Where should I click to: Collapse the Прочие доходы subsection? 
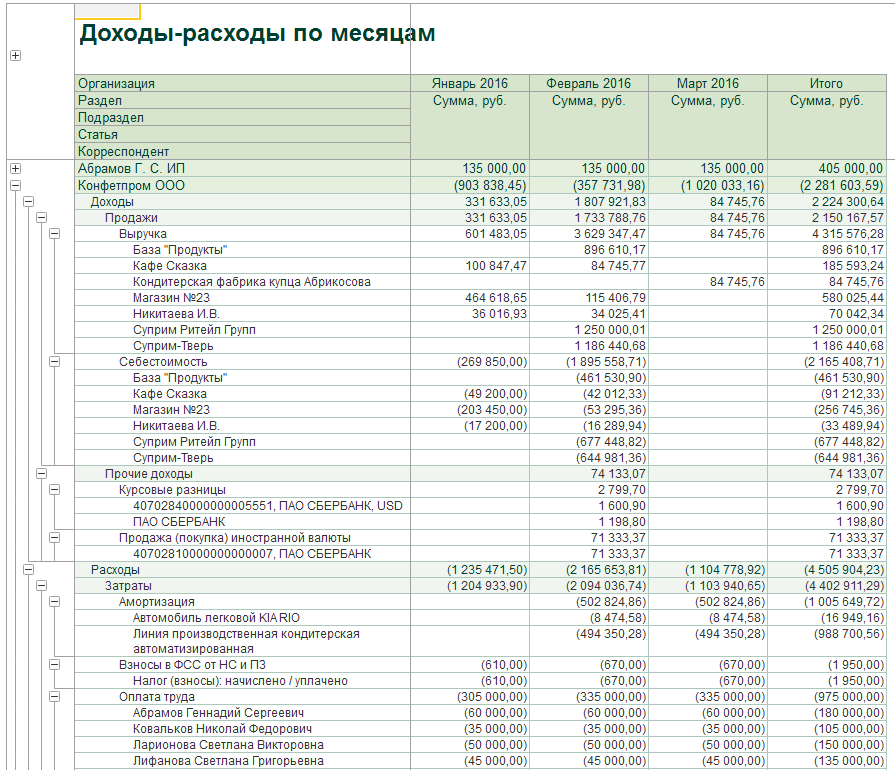click(42, 473)
